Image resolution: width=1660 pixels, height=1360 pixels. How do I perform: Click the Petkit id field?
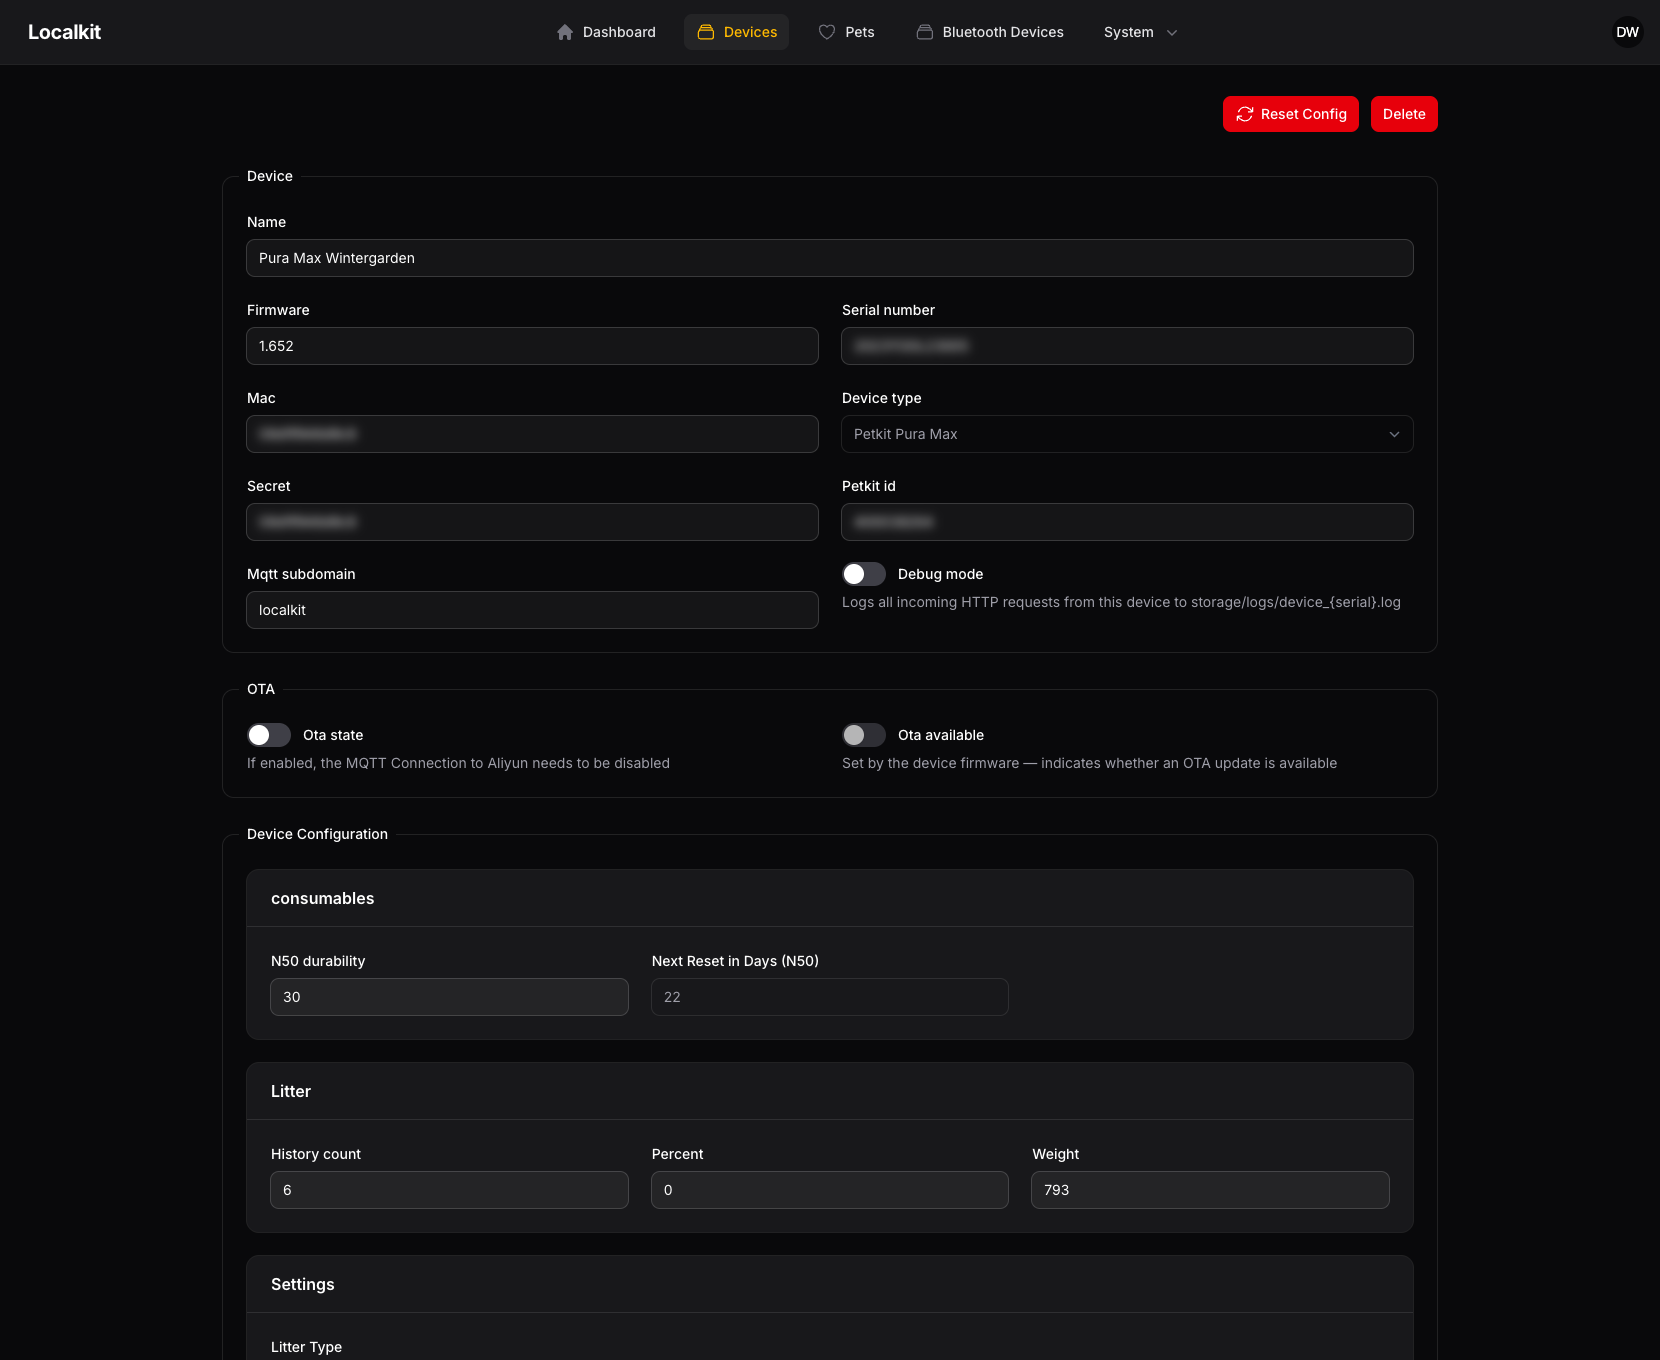point(1127,522)
